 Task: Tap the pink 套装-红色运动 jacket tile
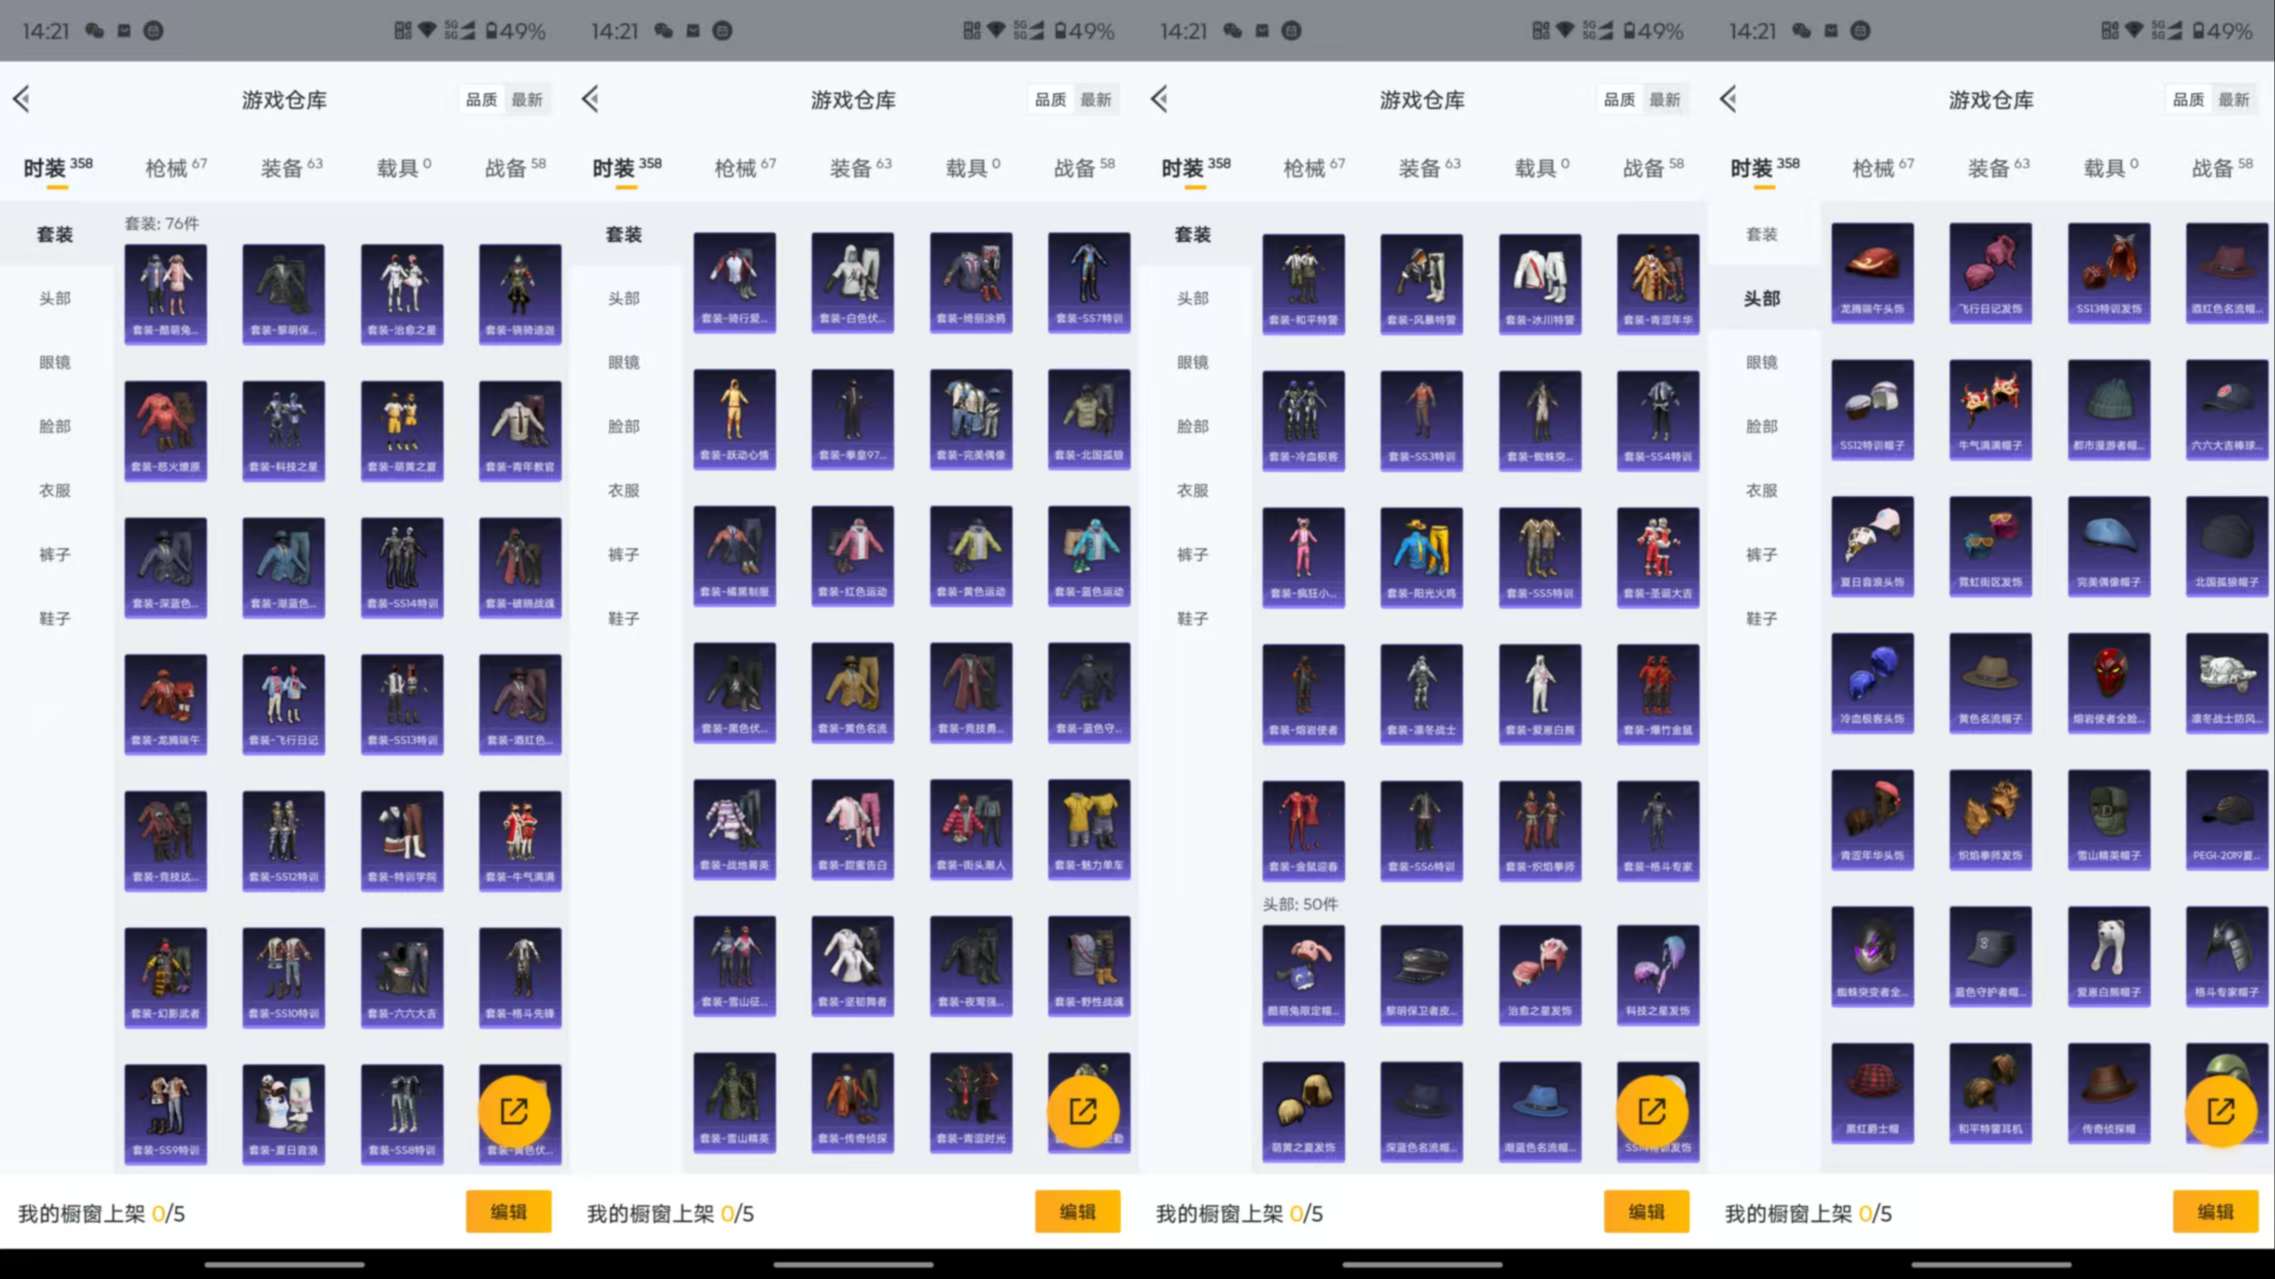coord(853,556)
